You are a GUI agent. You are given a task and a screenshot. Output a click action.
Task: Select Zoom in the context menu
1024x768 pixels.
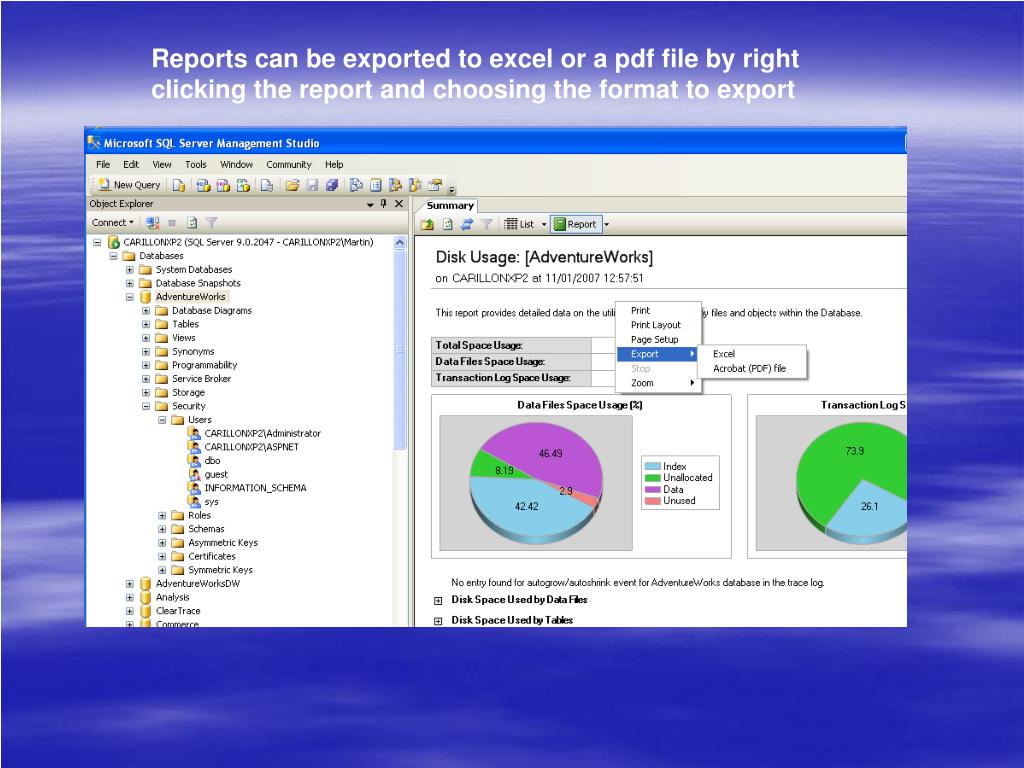658,383
